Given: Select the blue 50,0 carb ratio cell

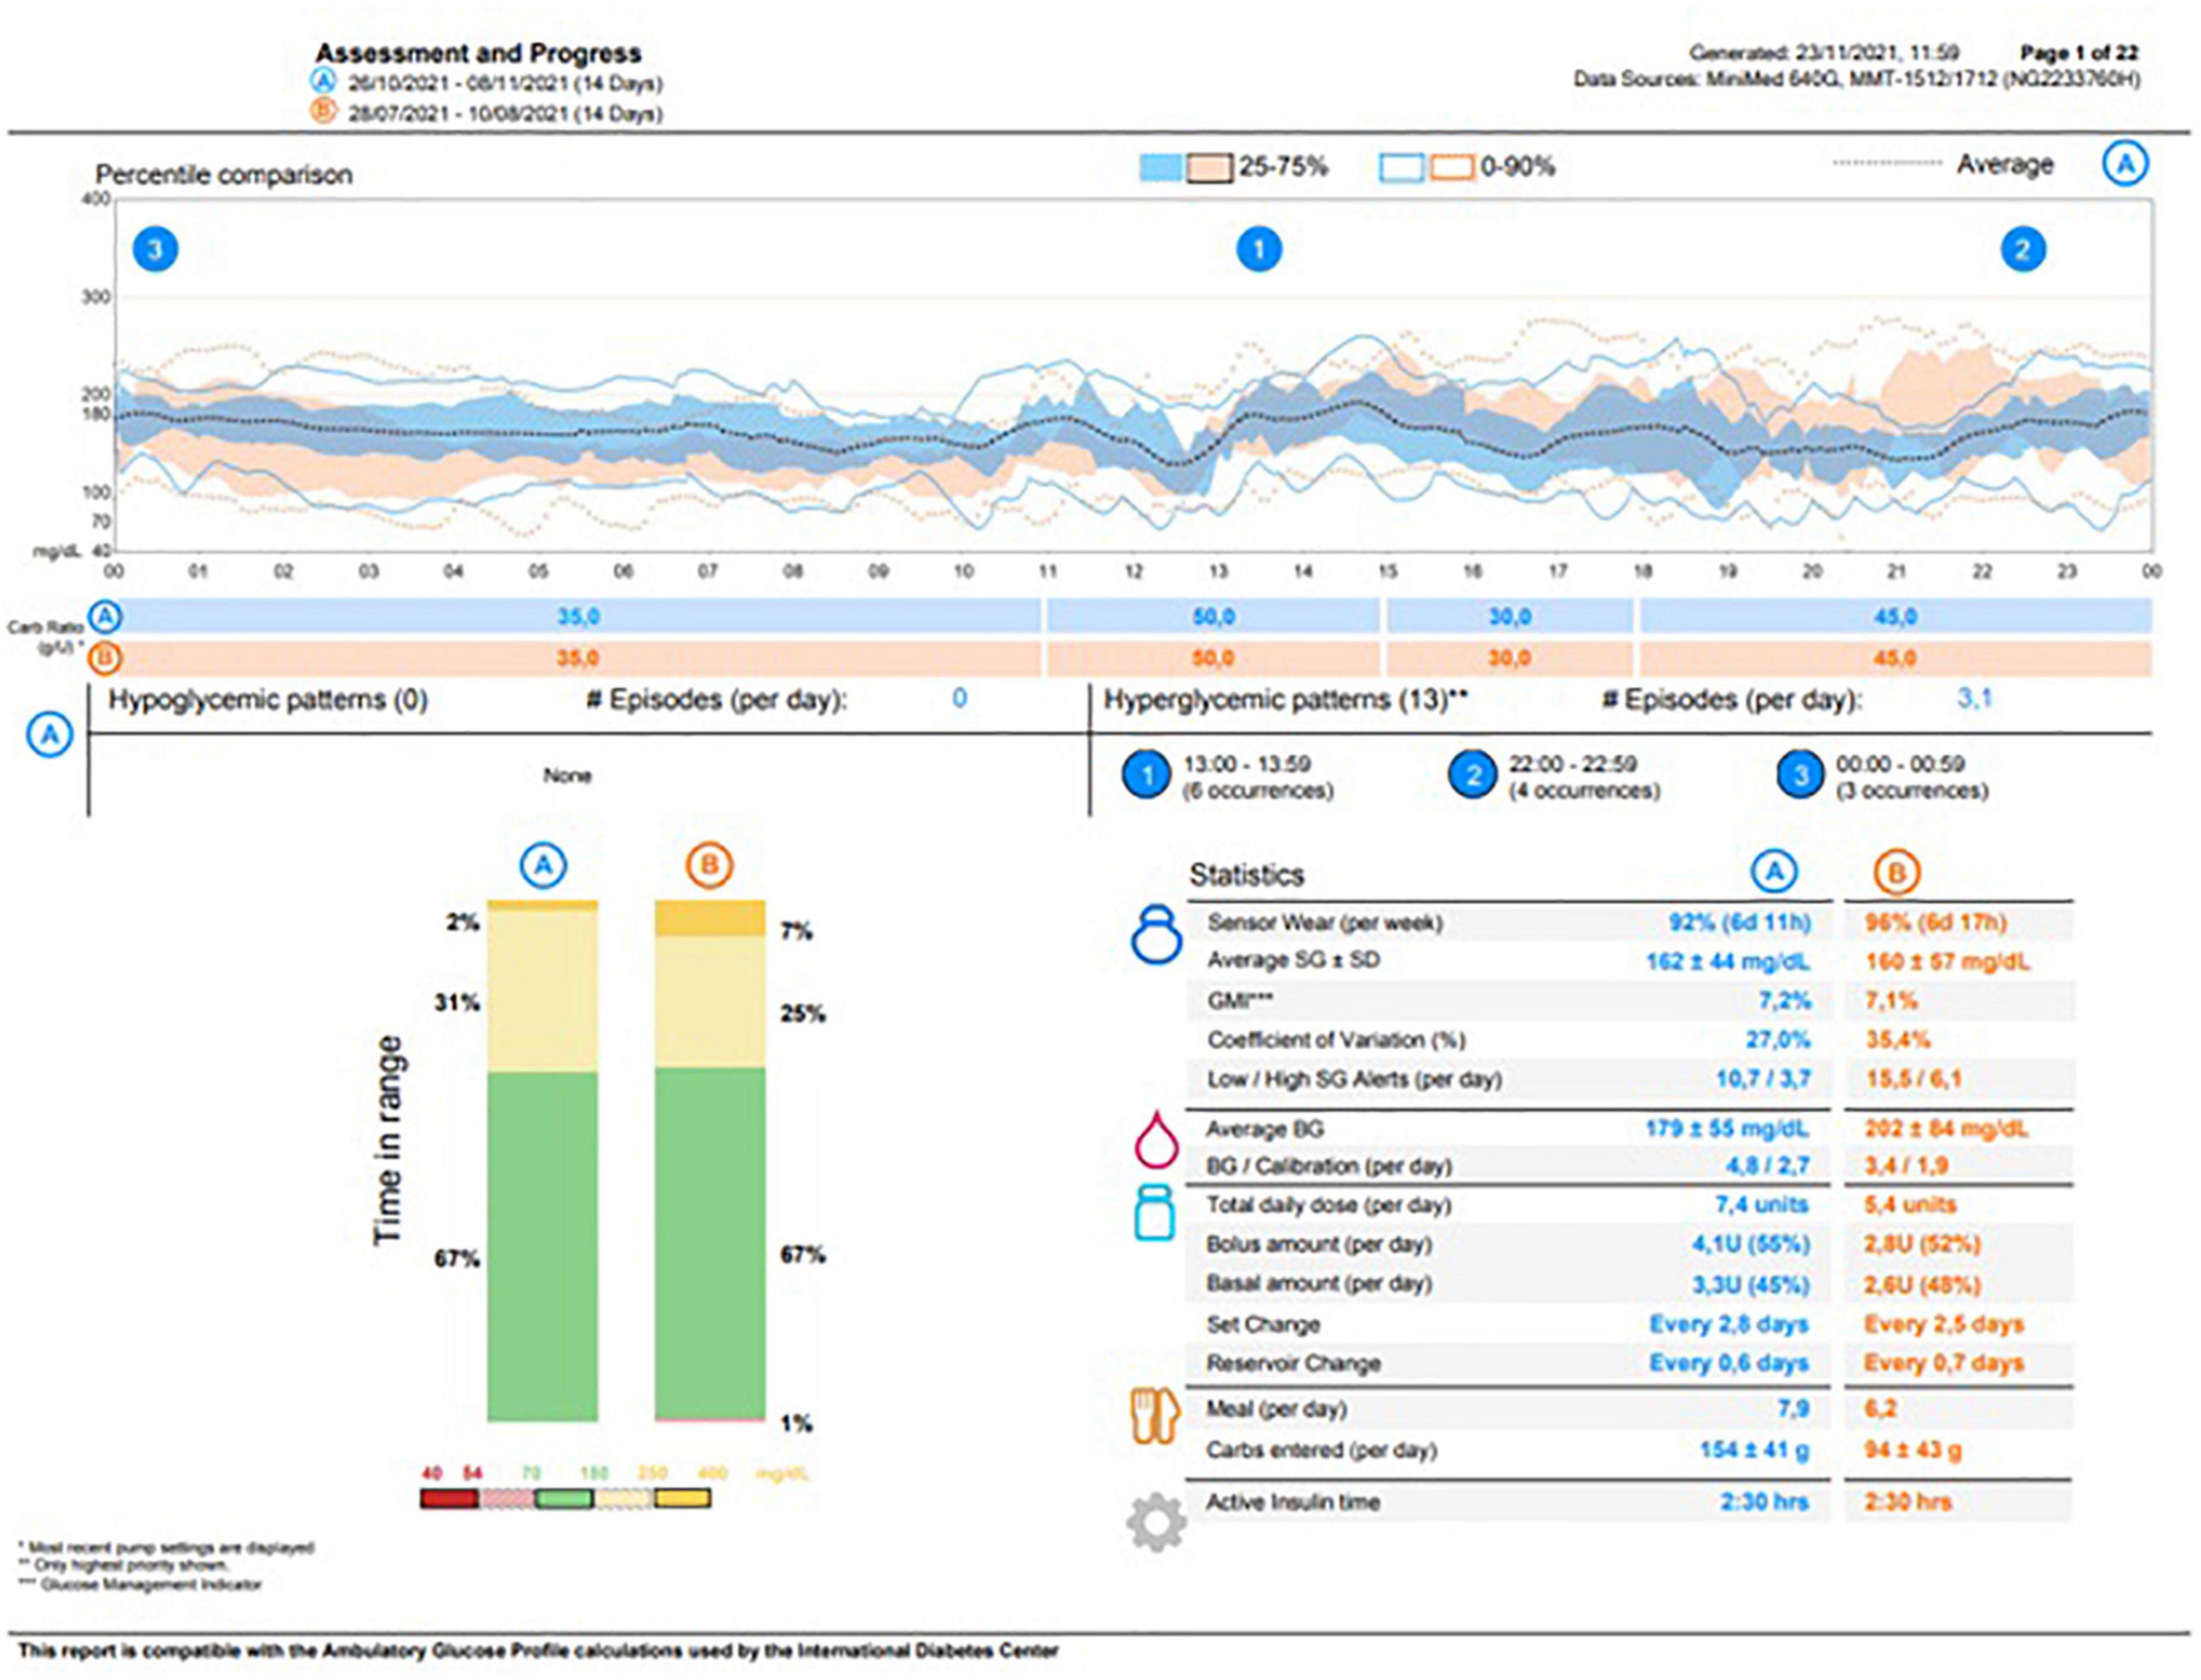Looking at the screenshot, I should 1213,616.
